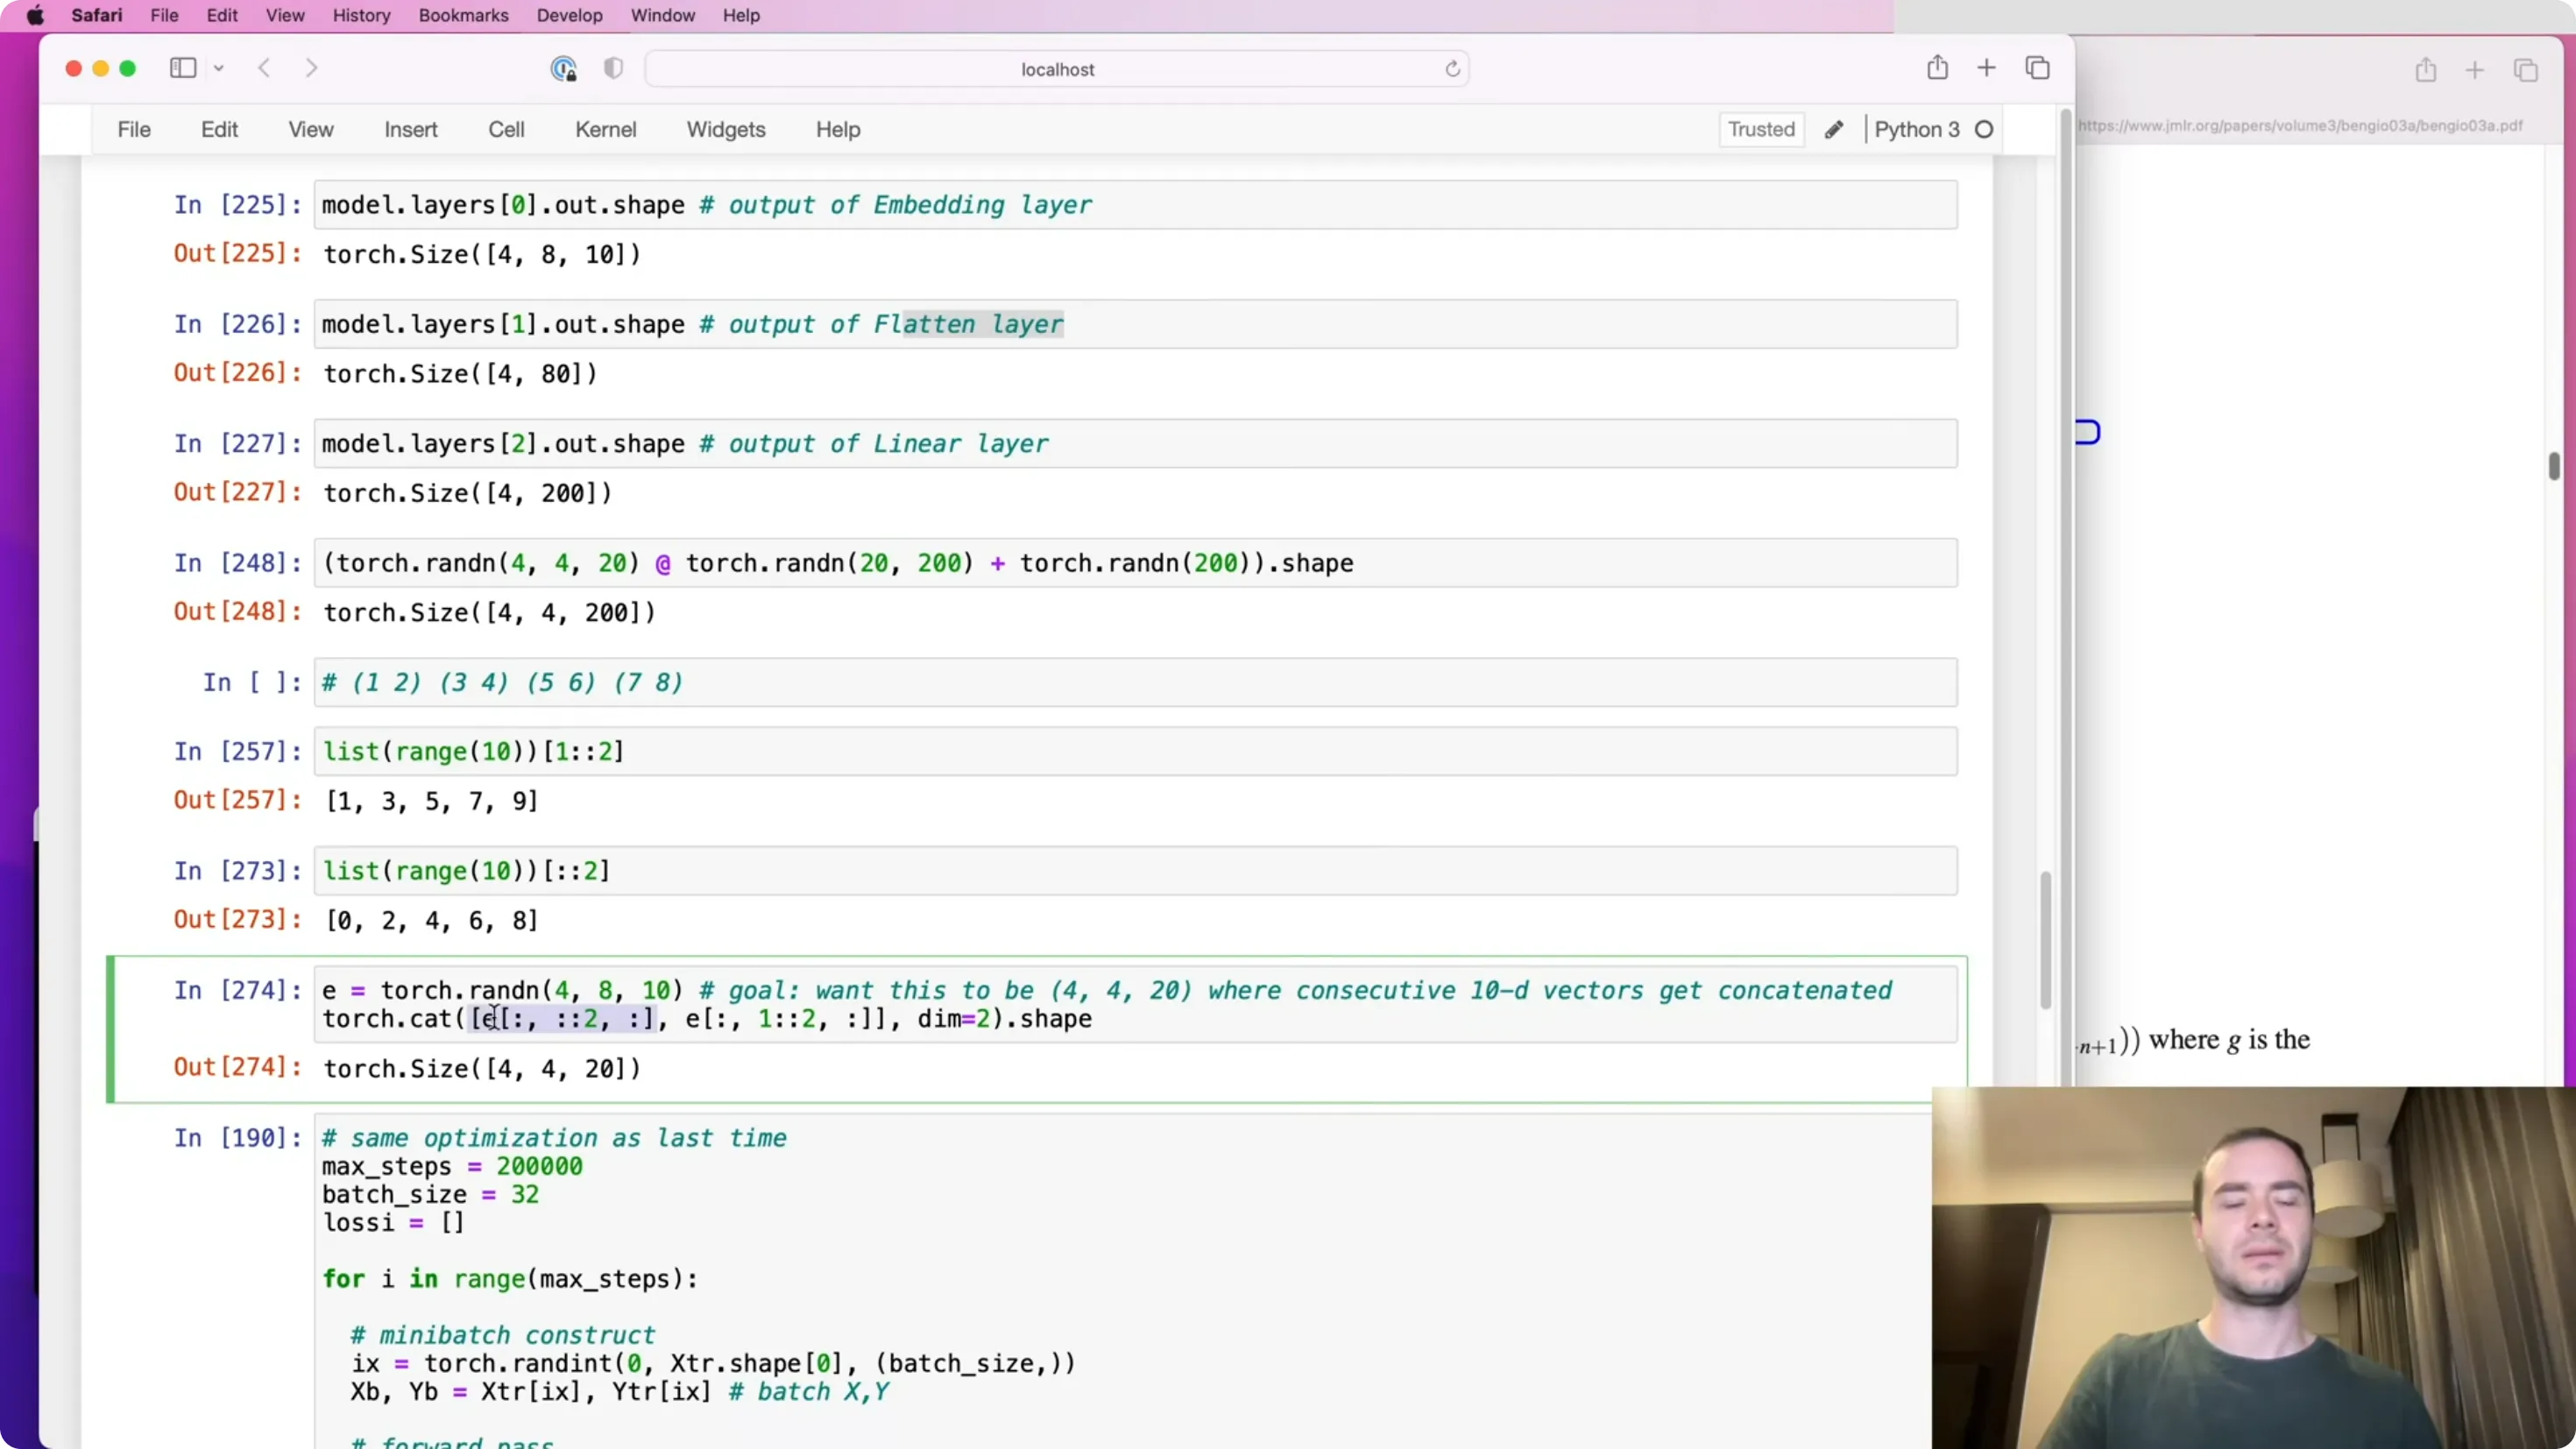Go forward with the forward arrow
This screenshot has height=1449, width=2576.
[311, 68]
